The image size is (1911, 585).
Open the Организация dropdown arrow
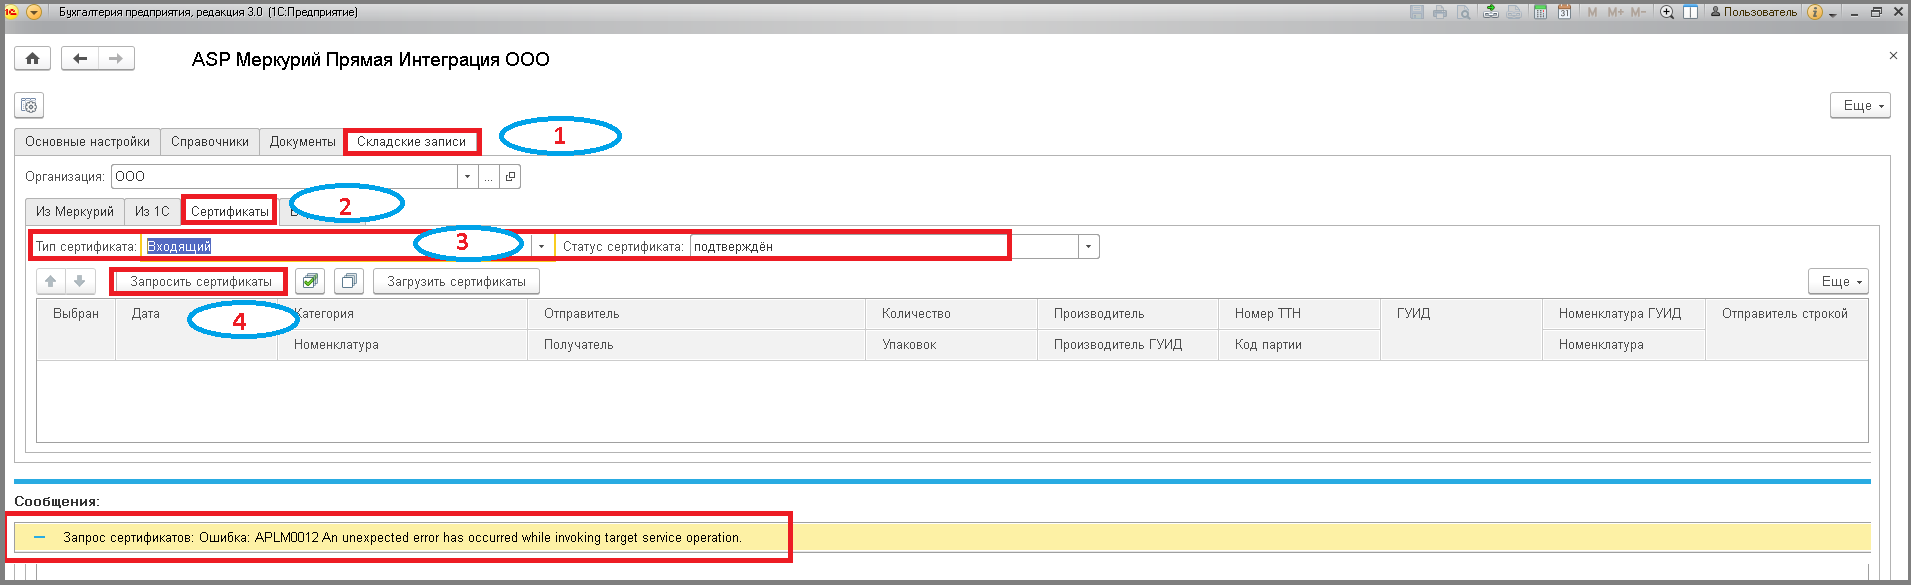[x=467, y=177]
